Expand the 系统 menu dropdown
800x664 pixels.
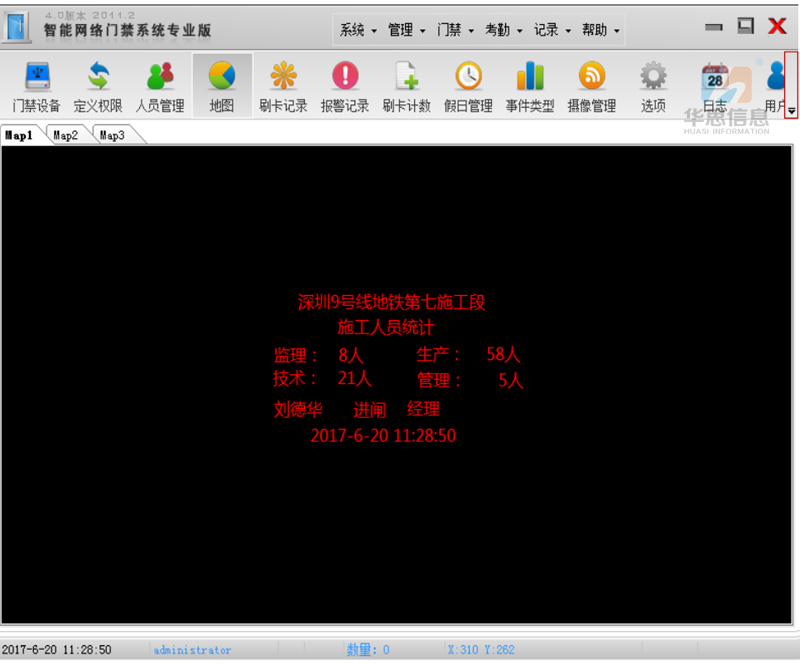358,30
